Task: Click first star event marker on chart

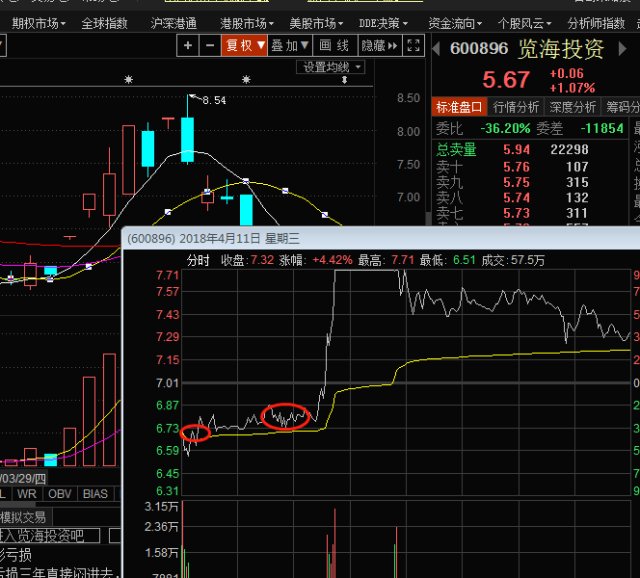Action: pos(129,80)
